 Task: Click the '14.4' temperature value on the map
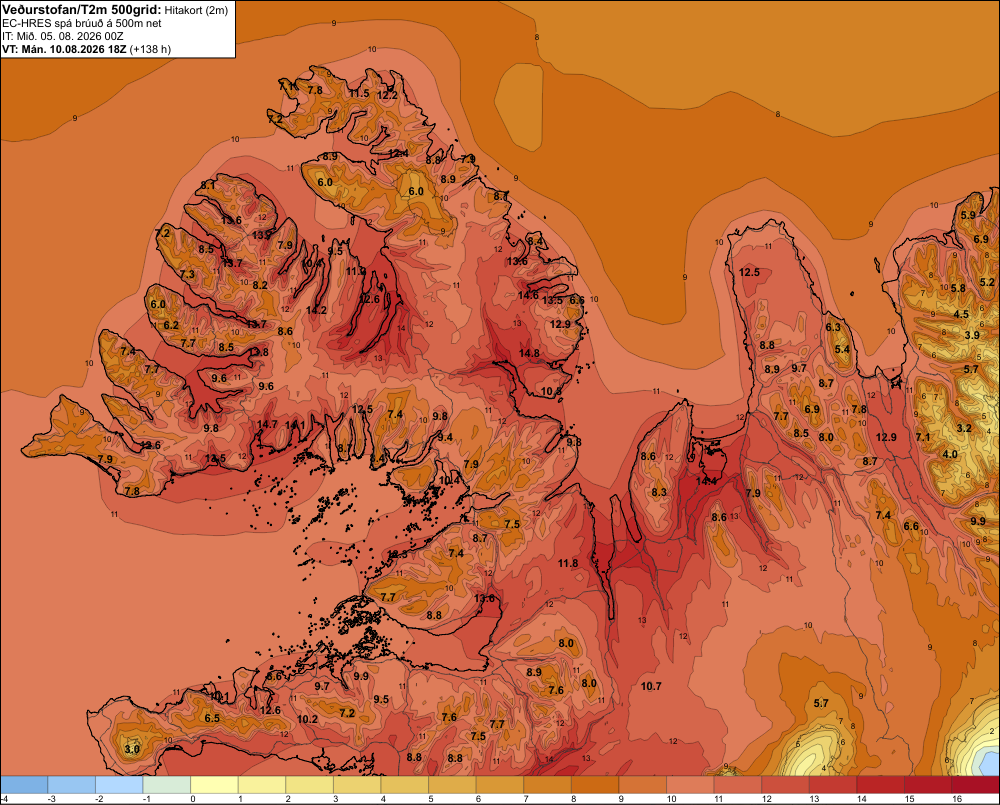tap(707, 481)
